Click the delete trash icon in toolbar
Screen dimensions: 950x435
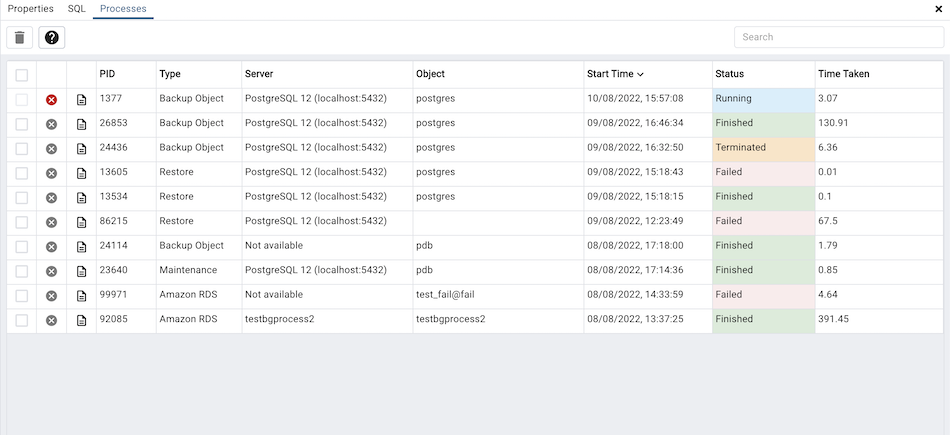tap(20, 37)
